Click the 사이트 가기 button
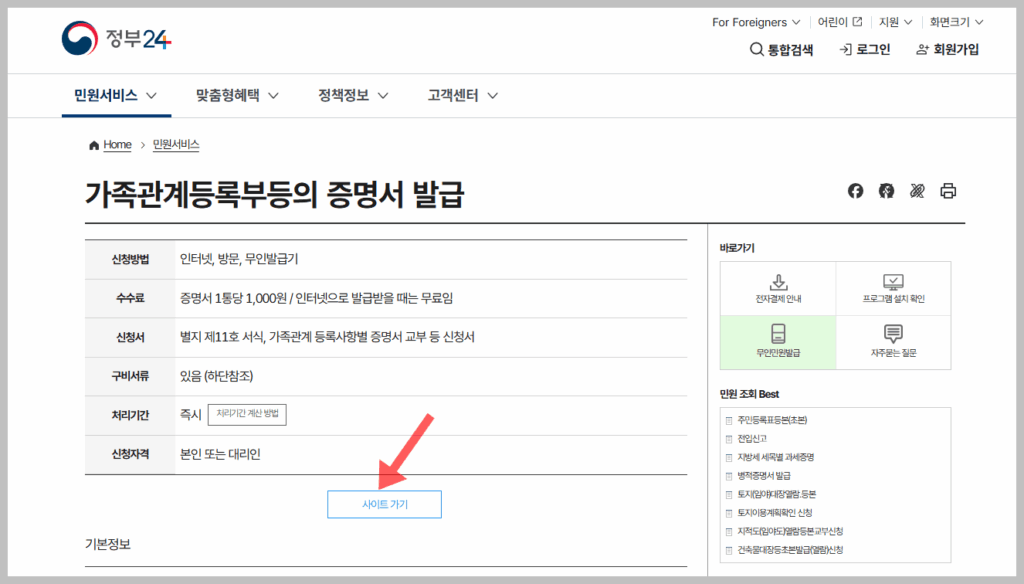The image size is (1024, 584). pos(384,504)
